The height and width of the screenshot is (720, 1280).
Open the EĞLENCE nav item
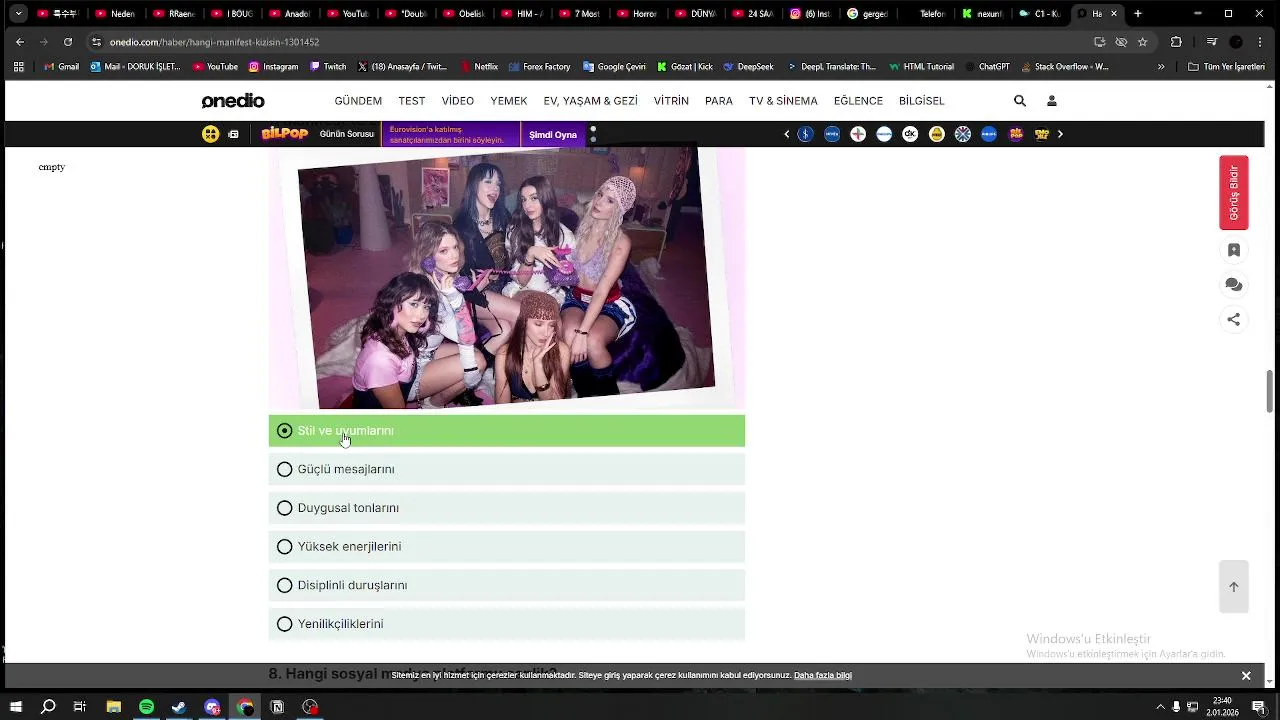(858, 101)
